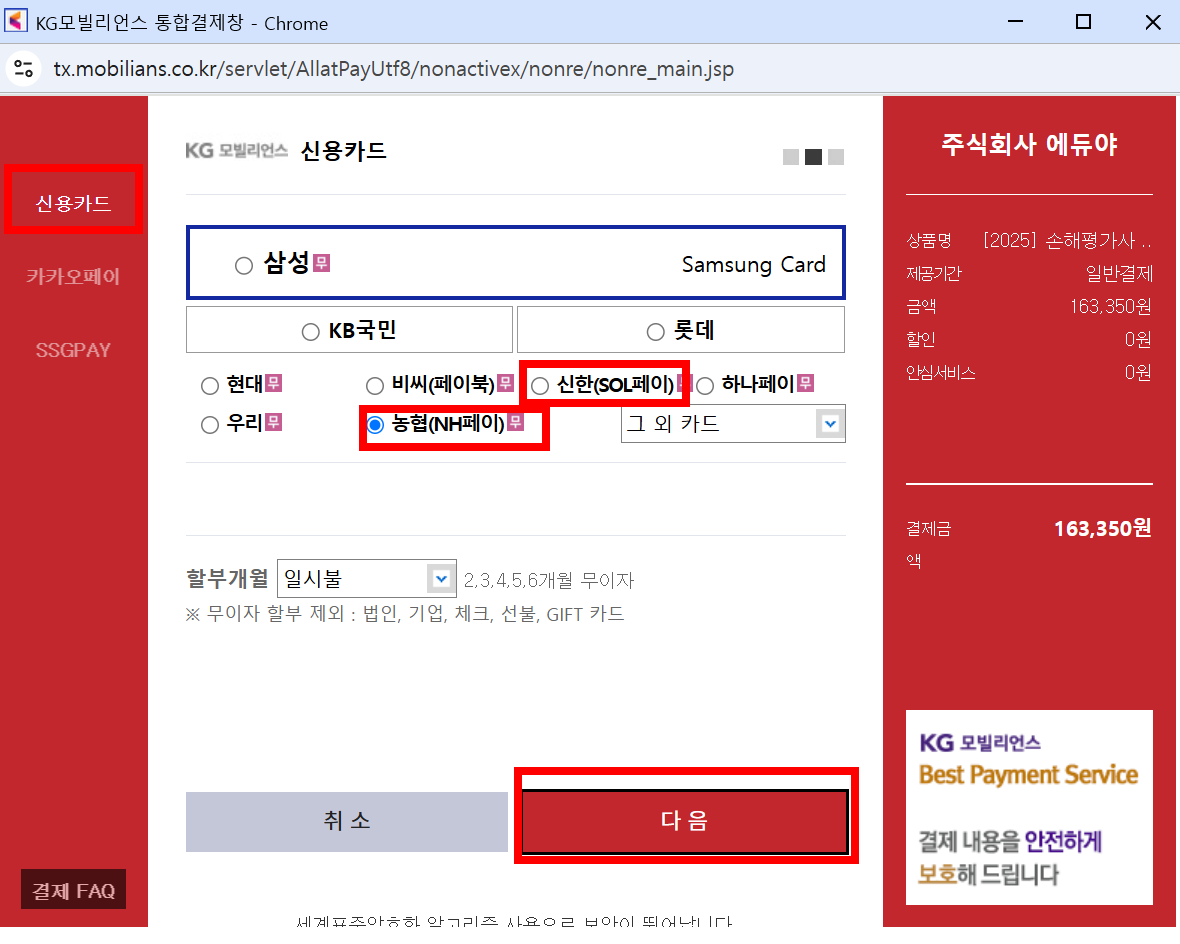Open 할부개월 일시불 dropdown
The height and width of the screenshot is (944, 1180).
coord(366,579)
